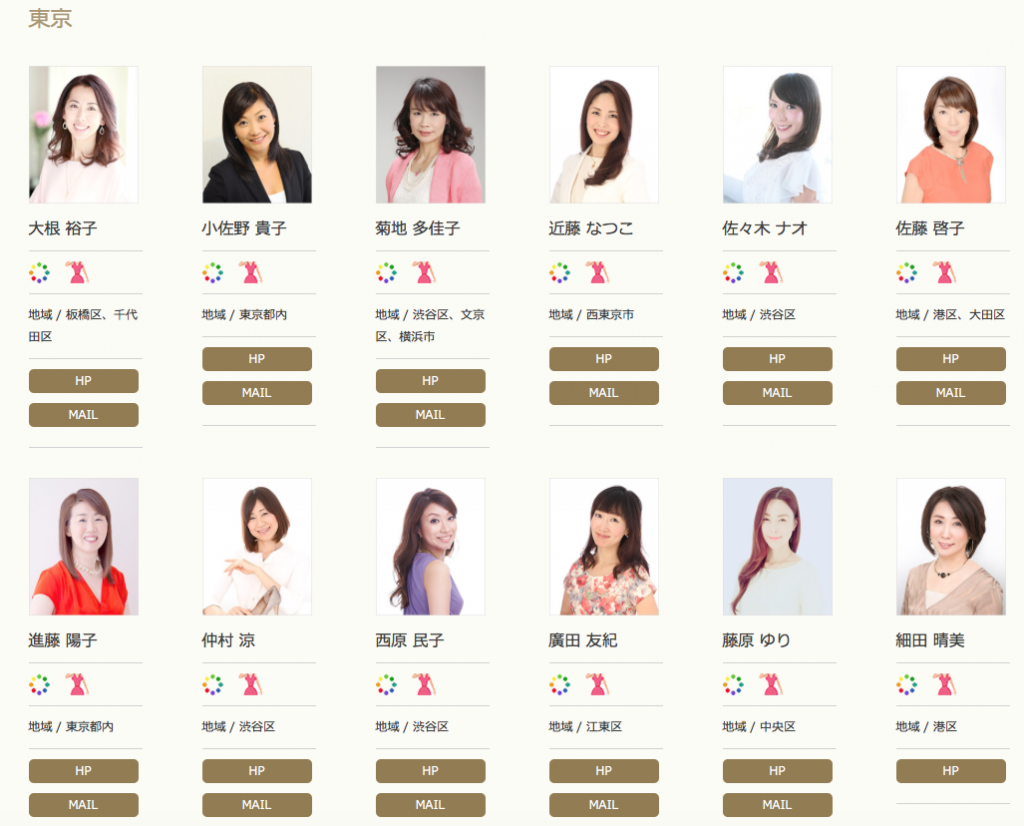Click color wheel icon under 菊地 多佳子

(386, 272)
